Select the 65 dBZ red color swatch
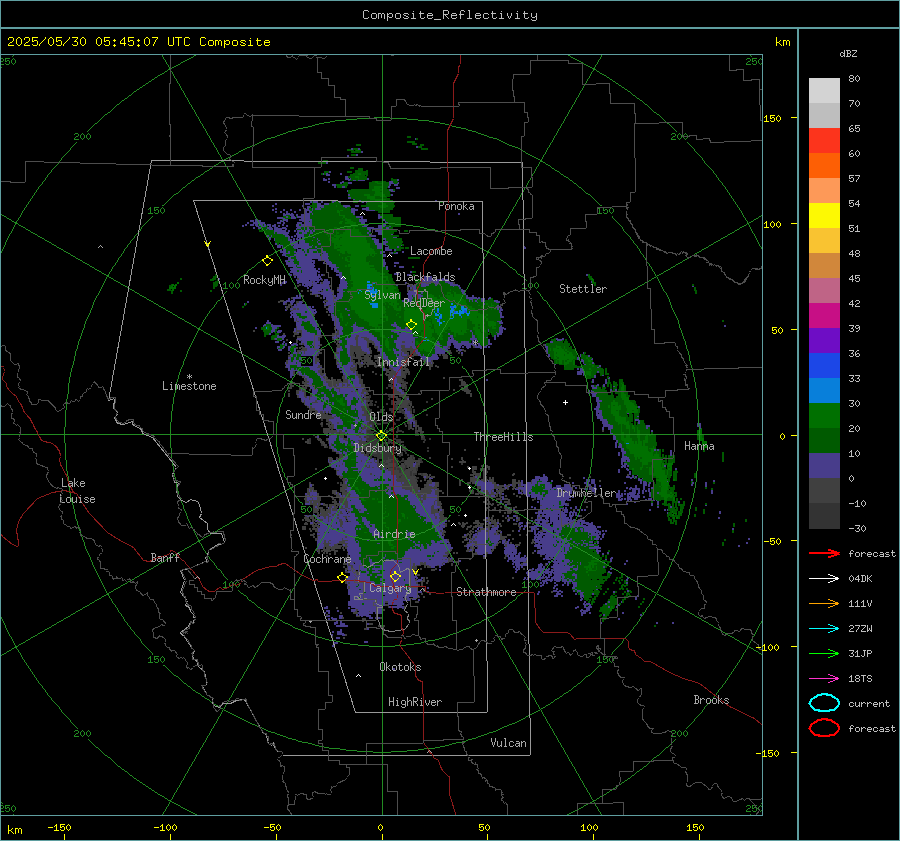Viewport: 900px width, 841px height. click(x=824, y=140)
